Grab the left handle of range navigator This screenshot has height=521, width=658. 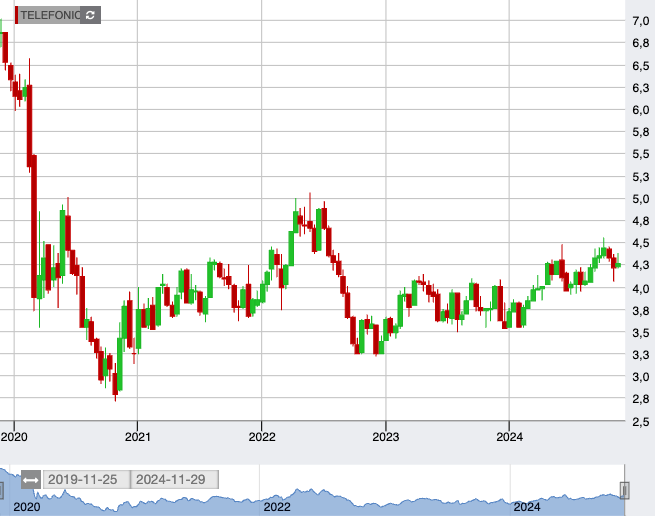click(x=1, y=490)
